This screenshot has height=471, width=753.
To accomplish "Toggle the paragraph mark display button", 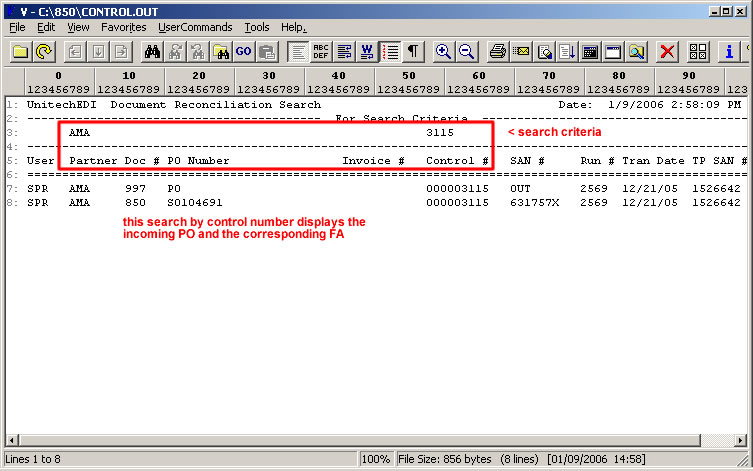I will tap(412, 51).
